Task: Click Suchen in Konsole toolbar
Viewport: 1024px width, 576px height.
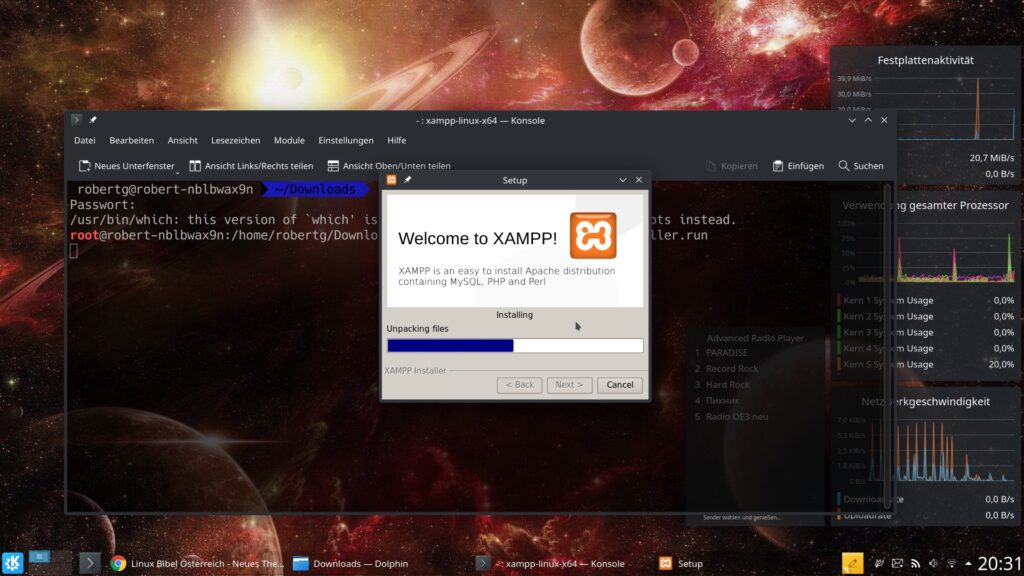Action: pos(861,166)
